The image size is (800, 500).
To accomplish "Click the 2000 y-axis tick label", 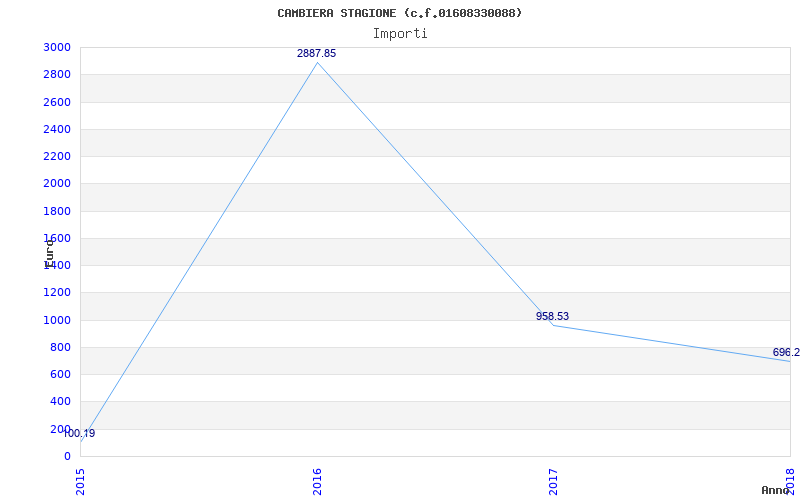I will (x=57, y=184).
